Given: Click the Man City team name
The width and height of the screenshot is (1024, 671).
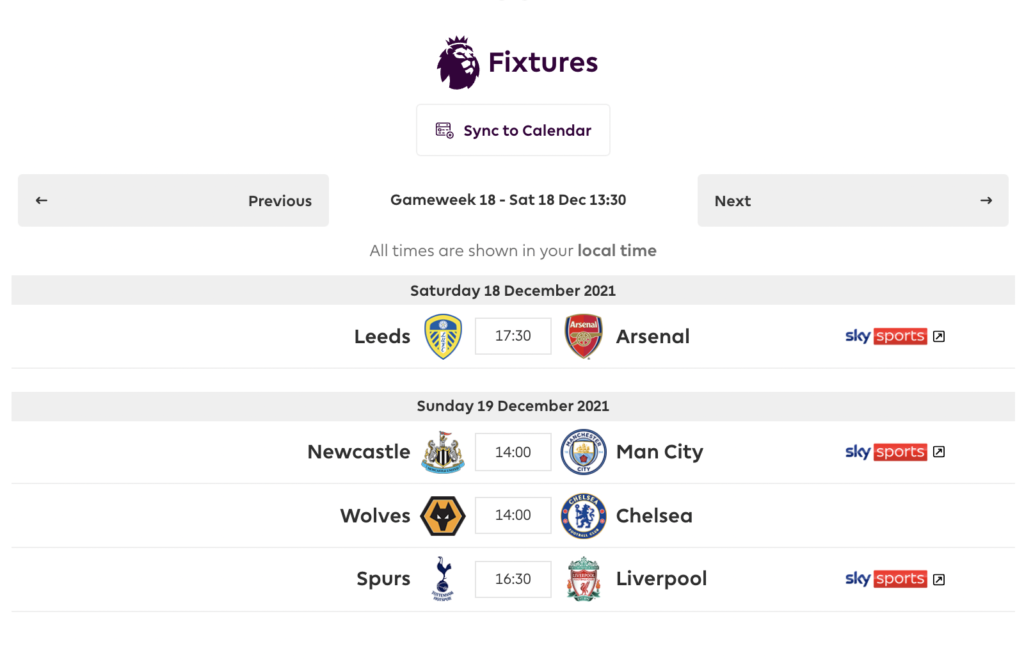Looking at the screenshot, I should point(659,452).
